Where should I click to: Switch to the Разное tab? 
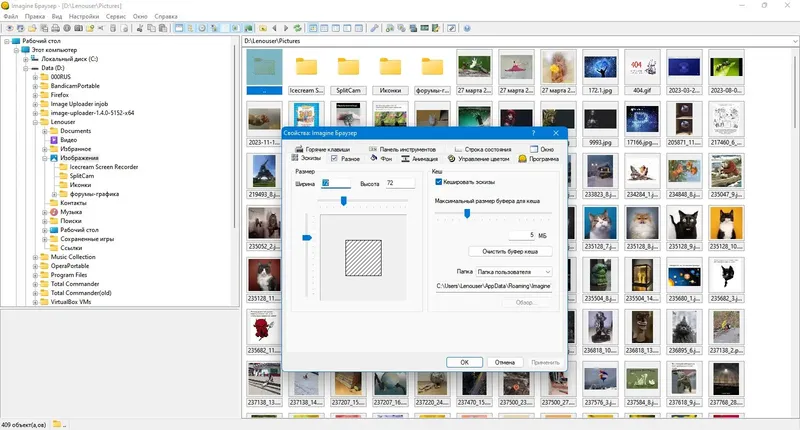tap(345, 159)
